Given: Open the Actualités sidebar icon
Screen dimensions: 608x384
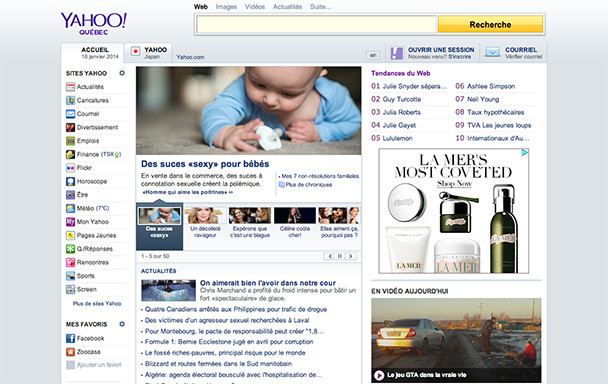Looking at the screenshot, I should point(70,87).
